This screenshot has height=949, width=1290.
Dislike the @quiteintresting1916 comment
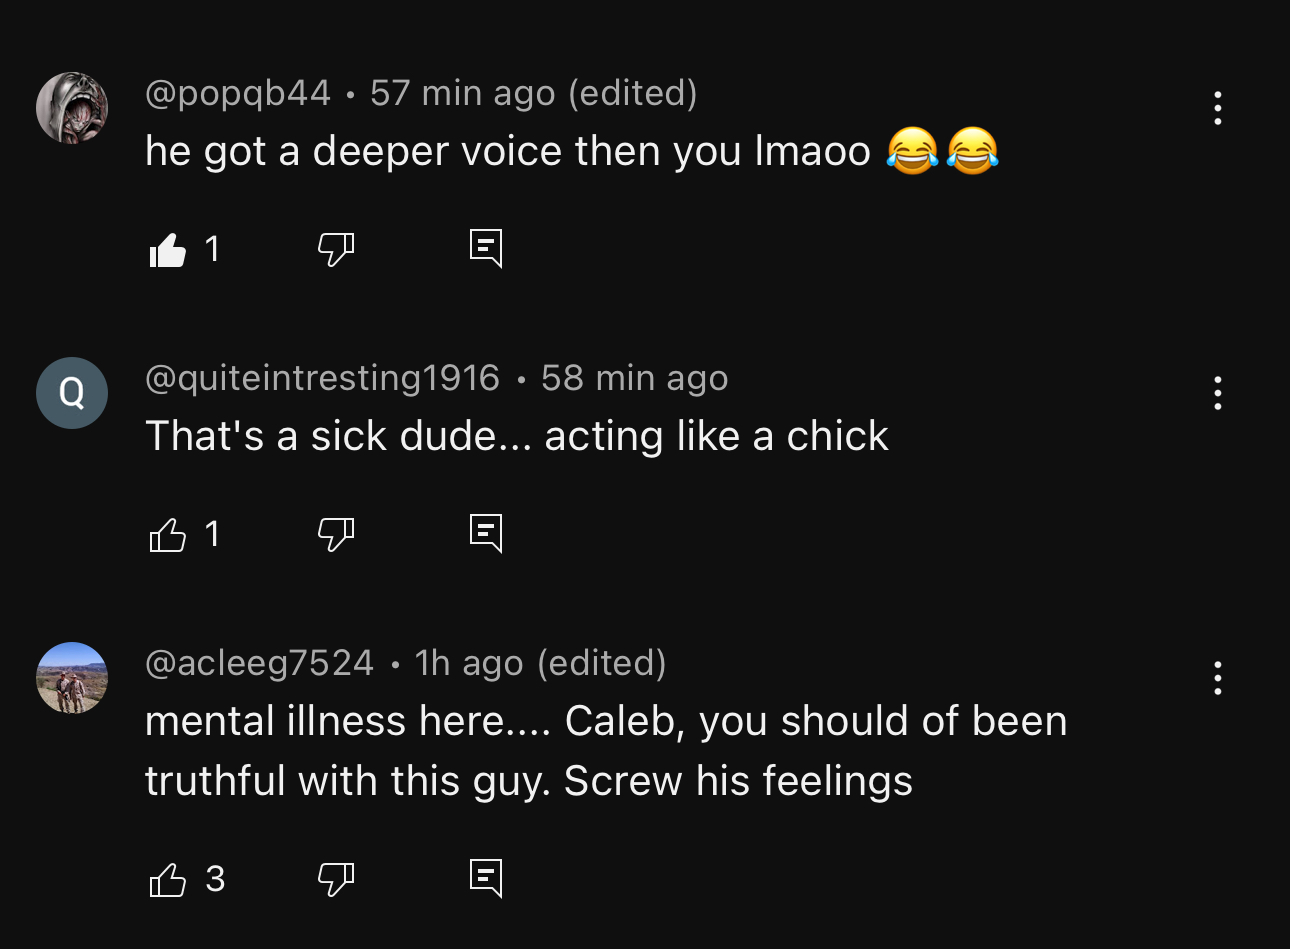pyautogui.click(x=336, y=535)
